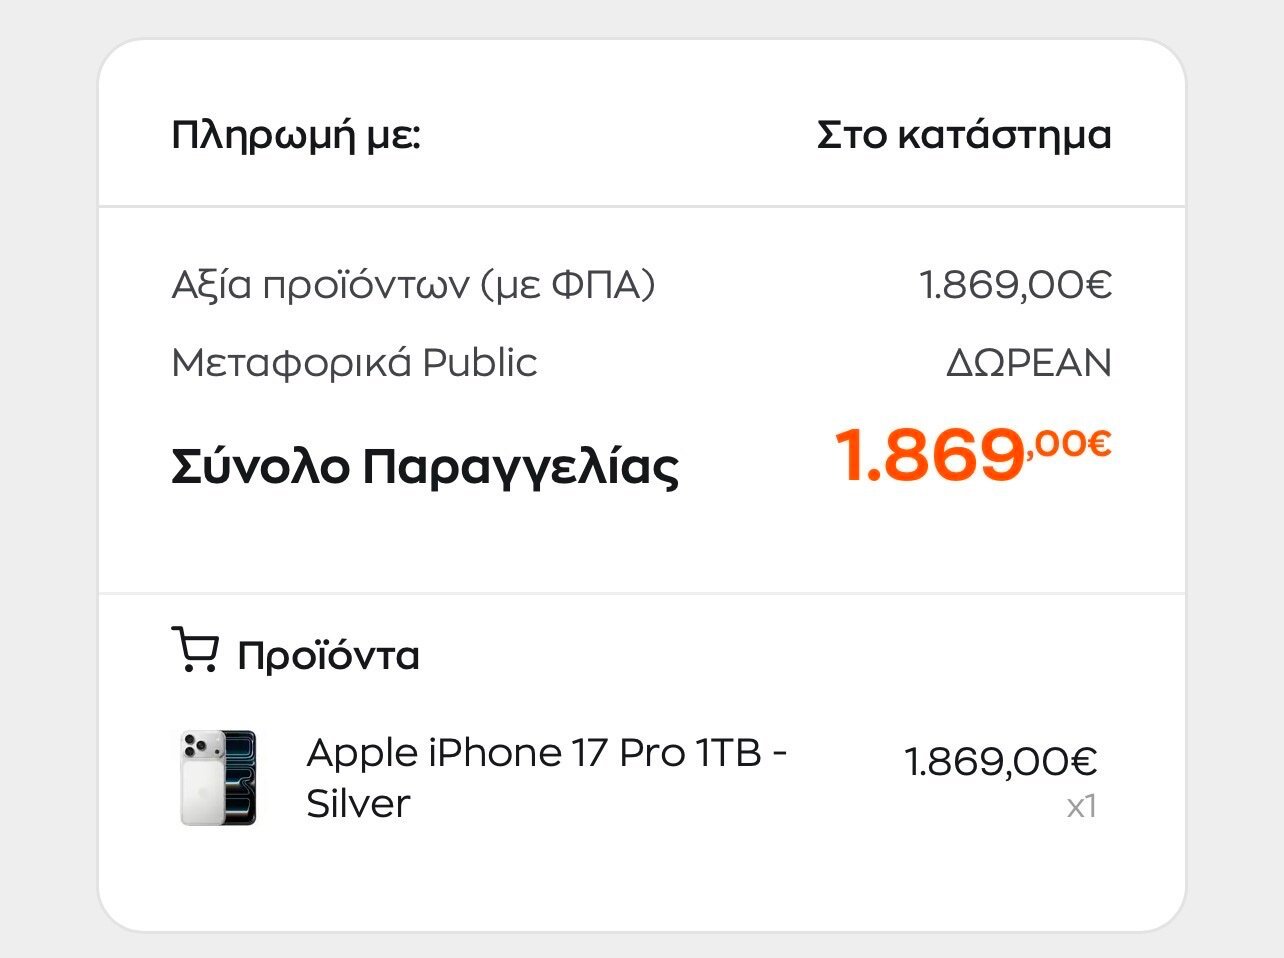
Task: Click the products value amount 1.869,00€
Action: pyautogui.click(x=1015, y=286)
